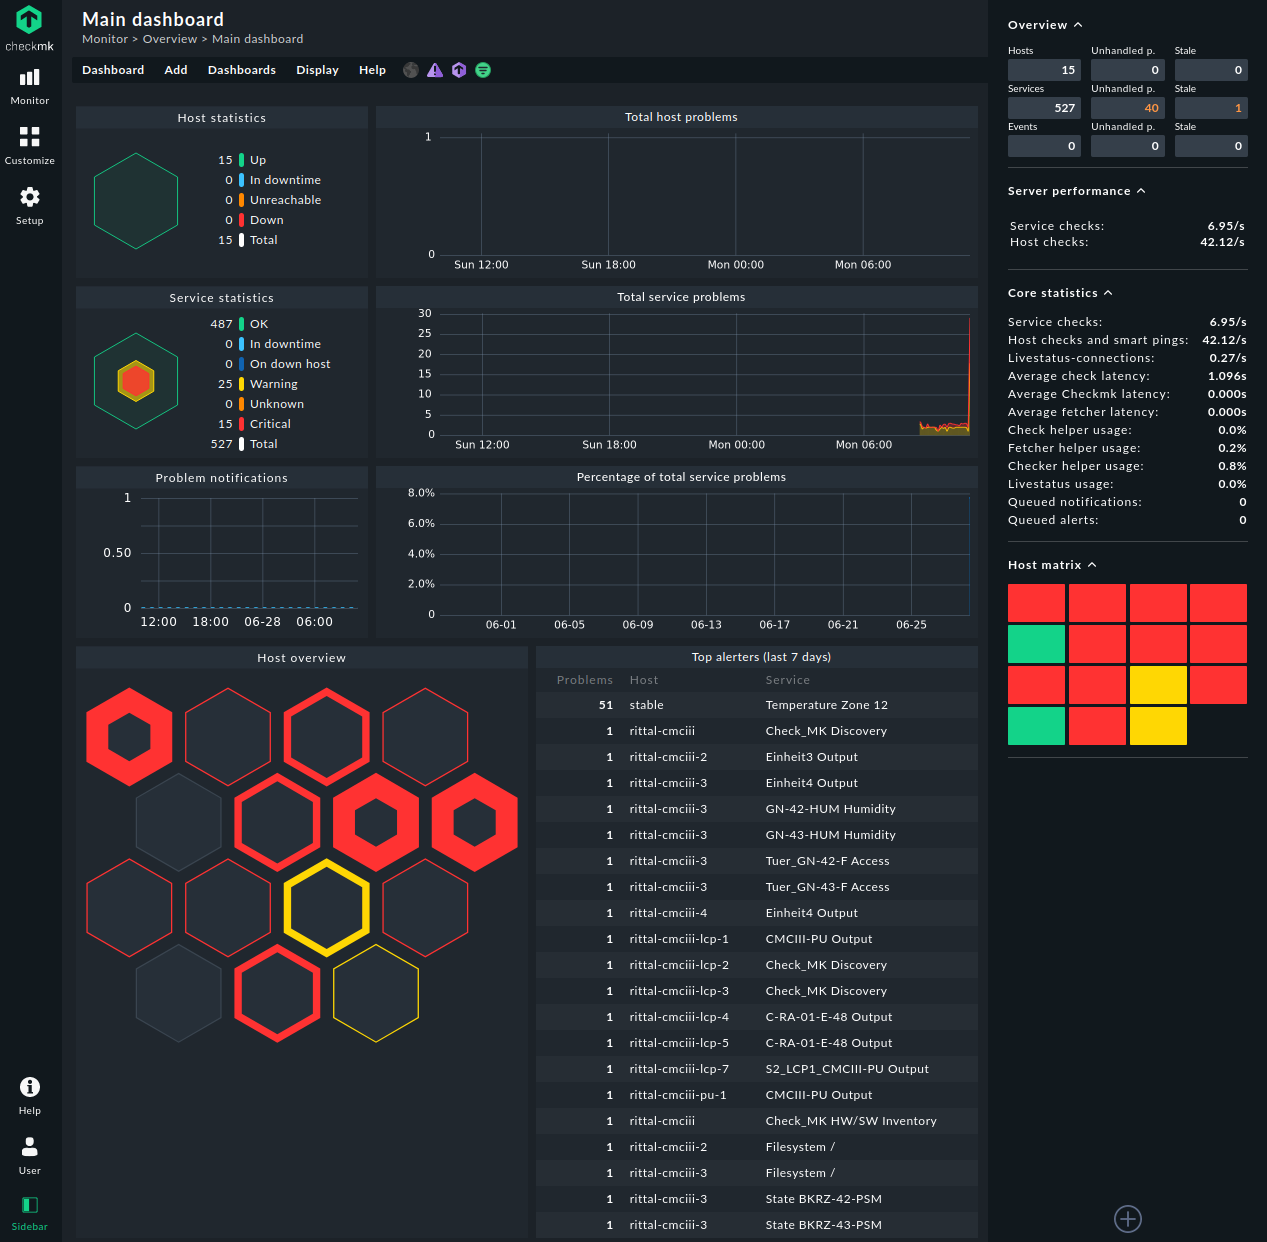The width and height of the screenshot is (1267, 1242).
Task: Click the green cell in the Host matrix's second row
Action: coord(1036,644)
